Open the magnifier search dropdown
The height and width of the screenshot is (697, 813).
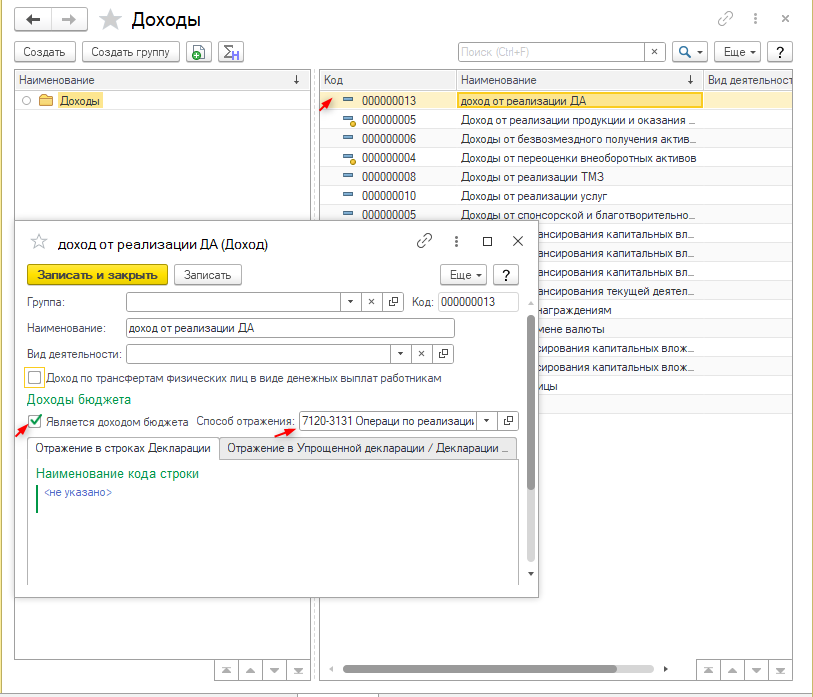pyautogui.click(x=690, y=52)
